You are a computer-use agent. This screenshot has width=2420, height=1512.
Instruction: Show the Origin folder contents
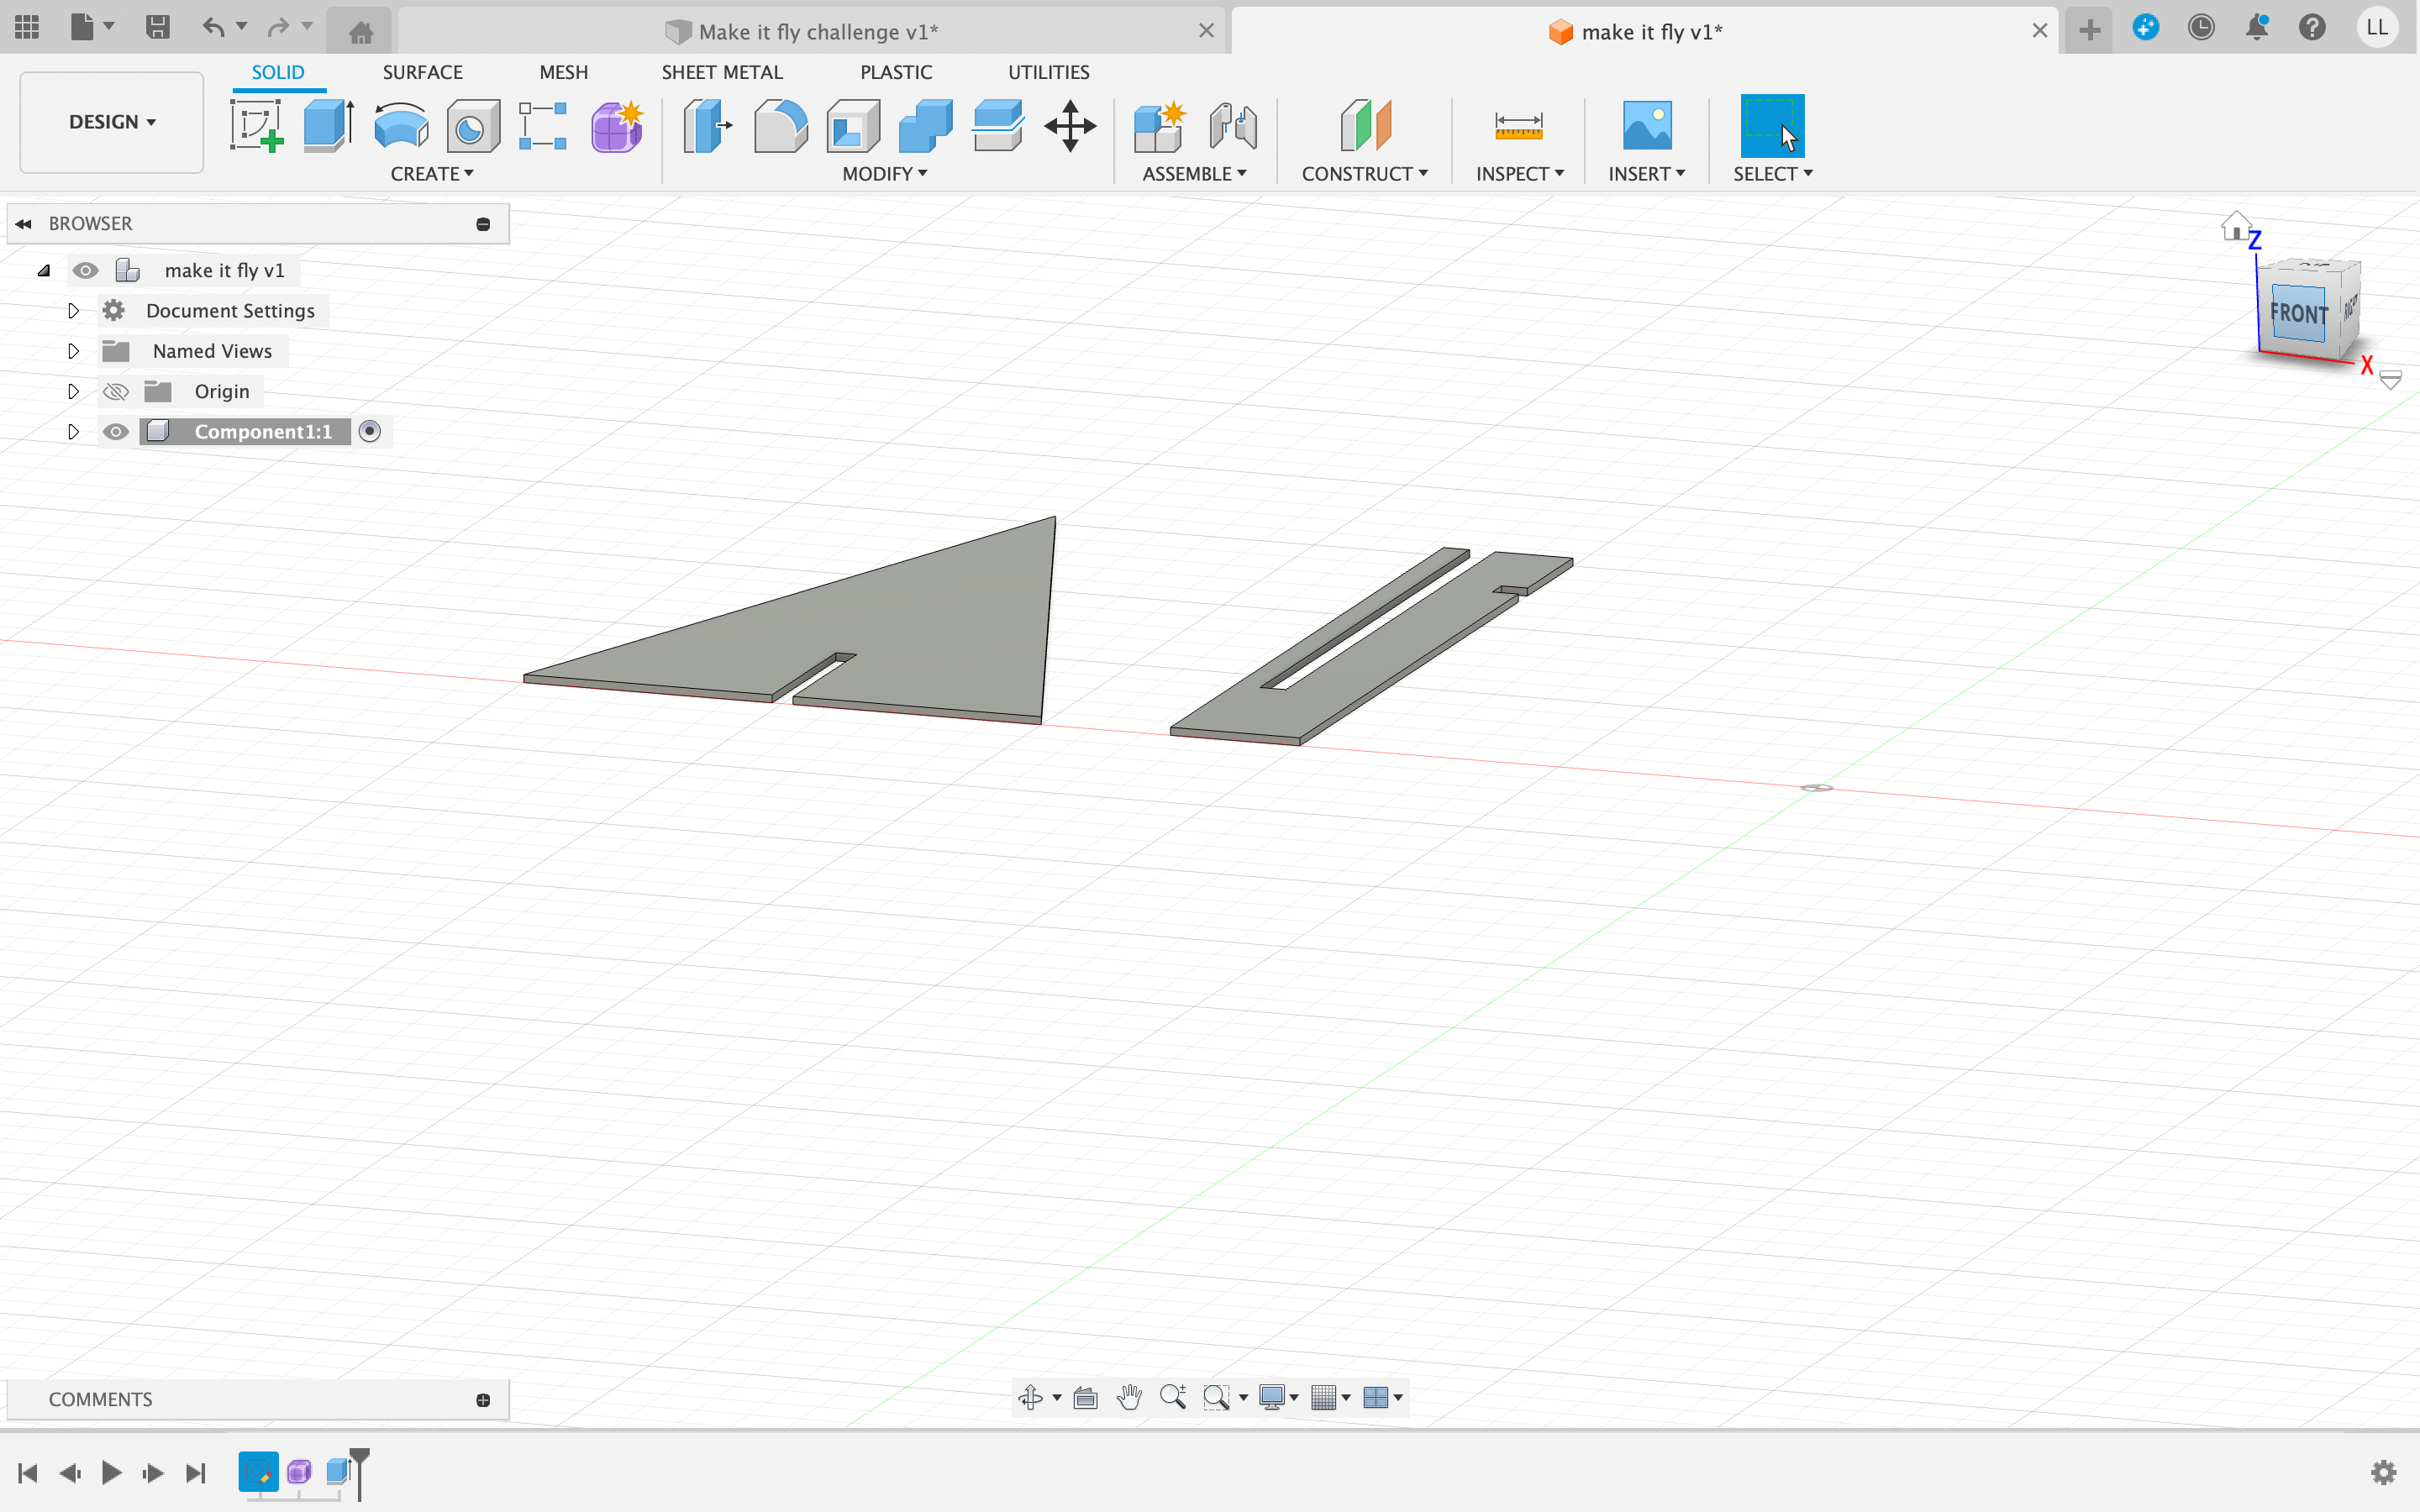point(72,391)
